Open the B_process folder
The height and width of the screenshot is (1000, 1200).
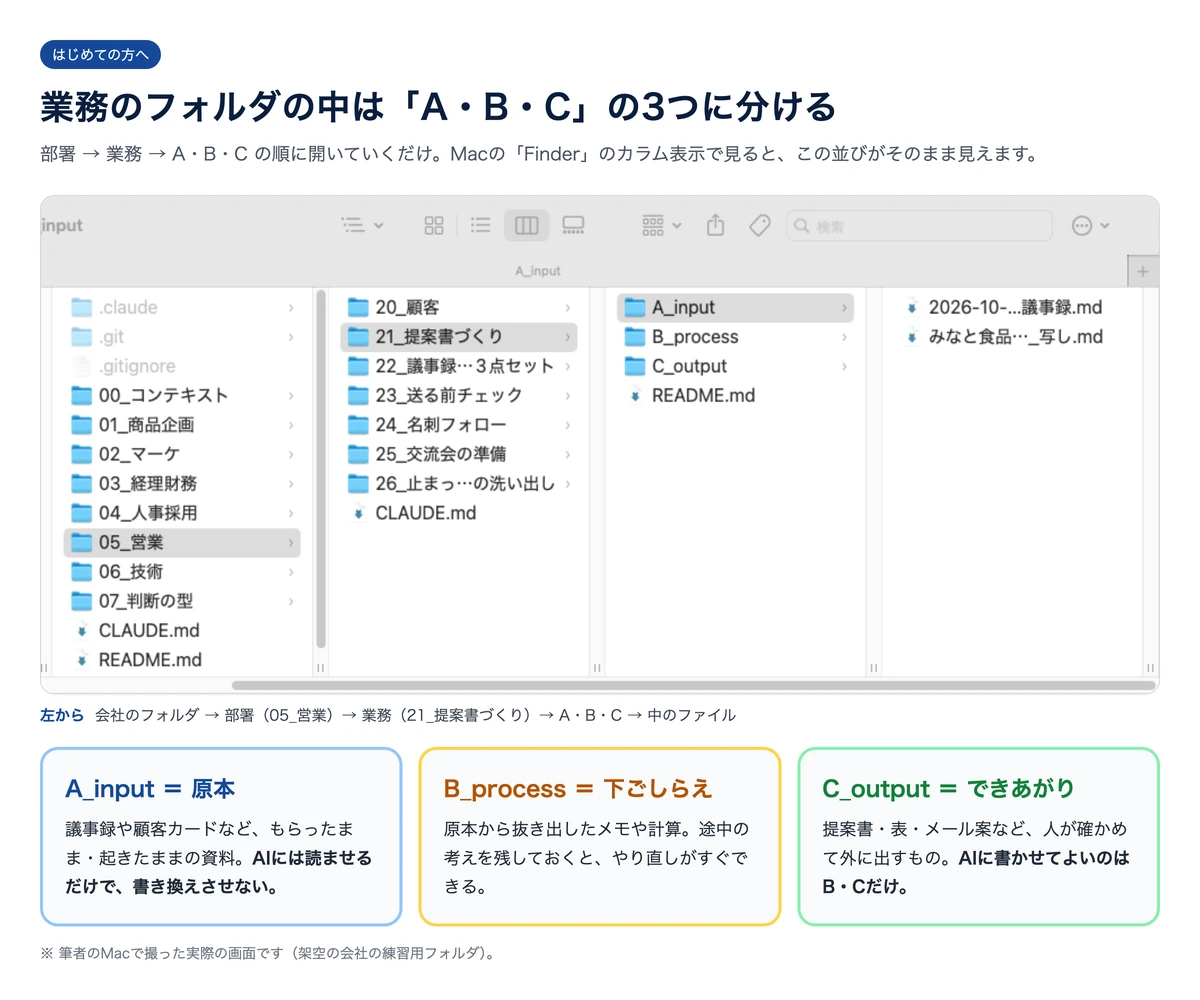(736, 337)
